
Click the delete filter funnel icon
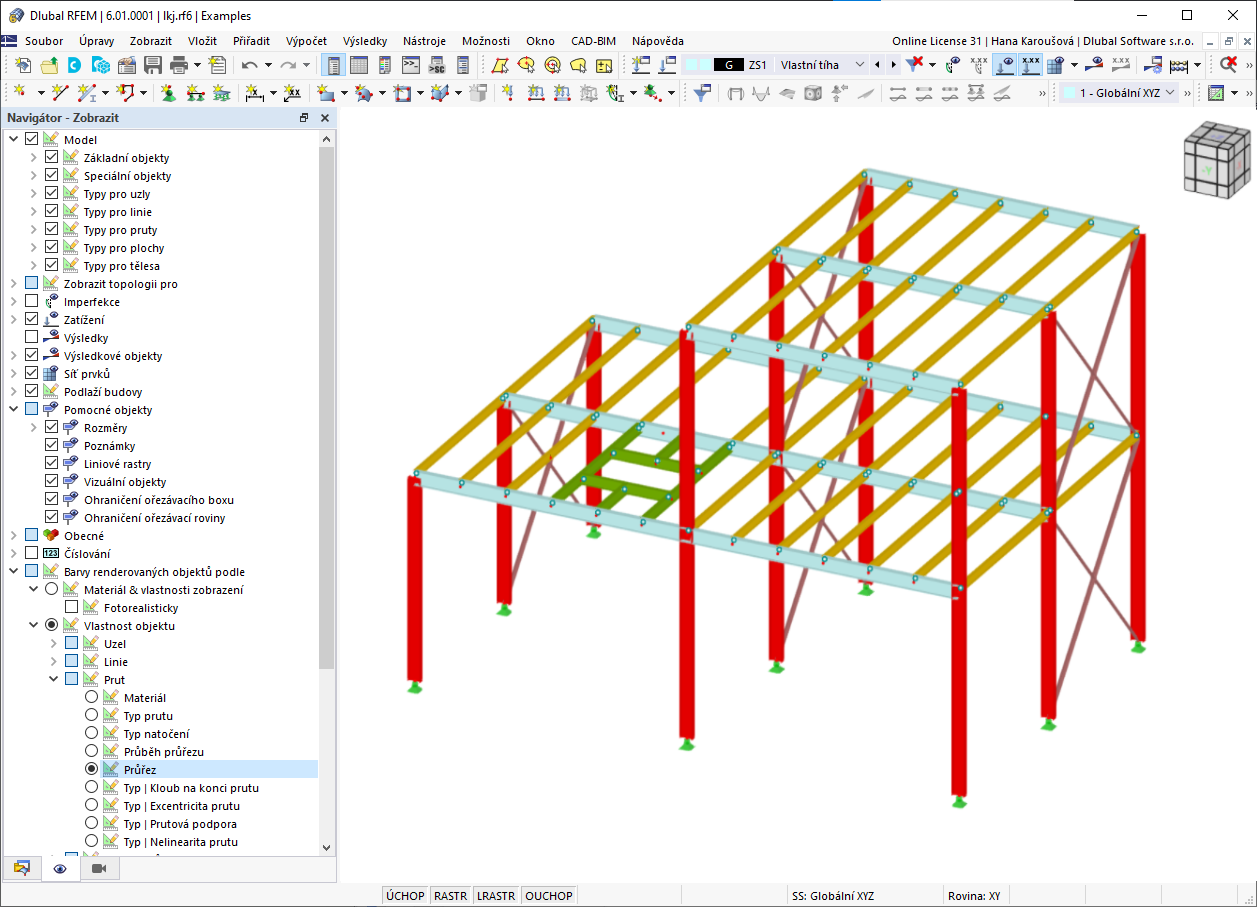[914, 65]
